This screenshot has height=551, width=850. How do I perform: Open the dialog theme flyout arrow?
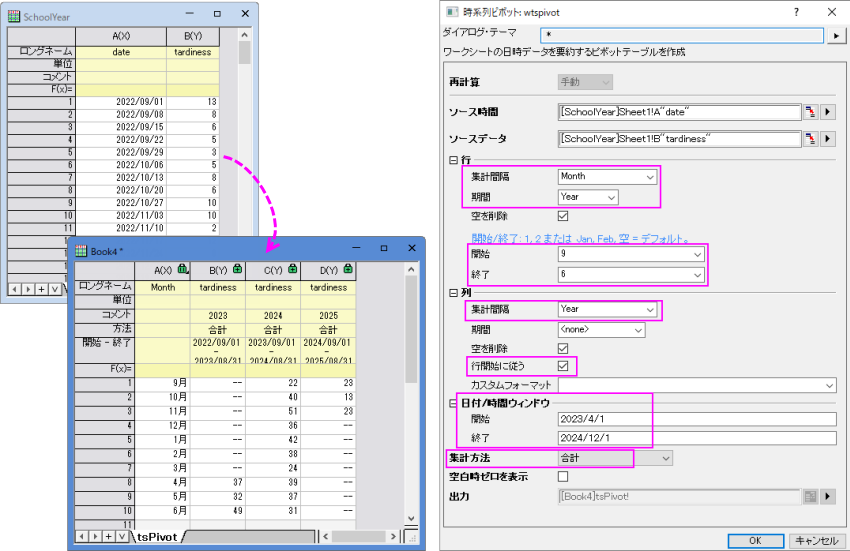[835, 36]
